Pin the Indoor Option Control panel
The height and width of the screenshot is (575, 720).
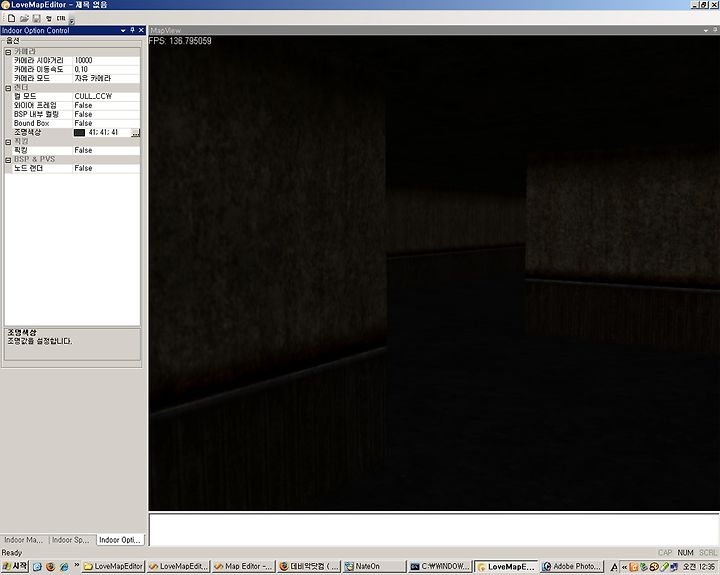pos(132,30)
